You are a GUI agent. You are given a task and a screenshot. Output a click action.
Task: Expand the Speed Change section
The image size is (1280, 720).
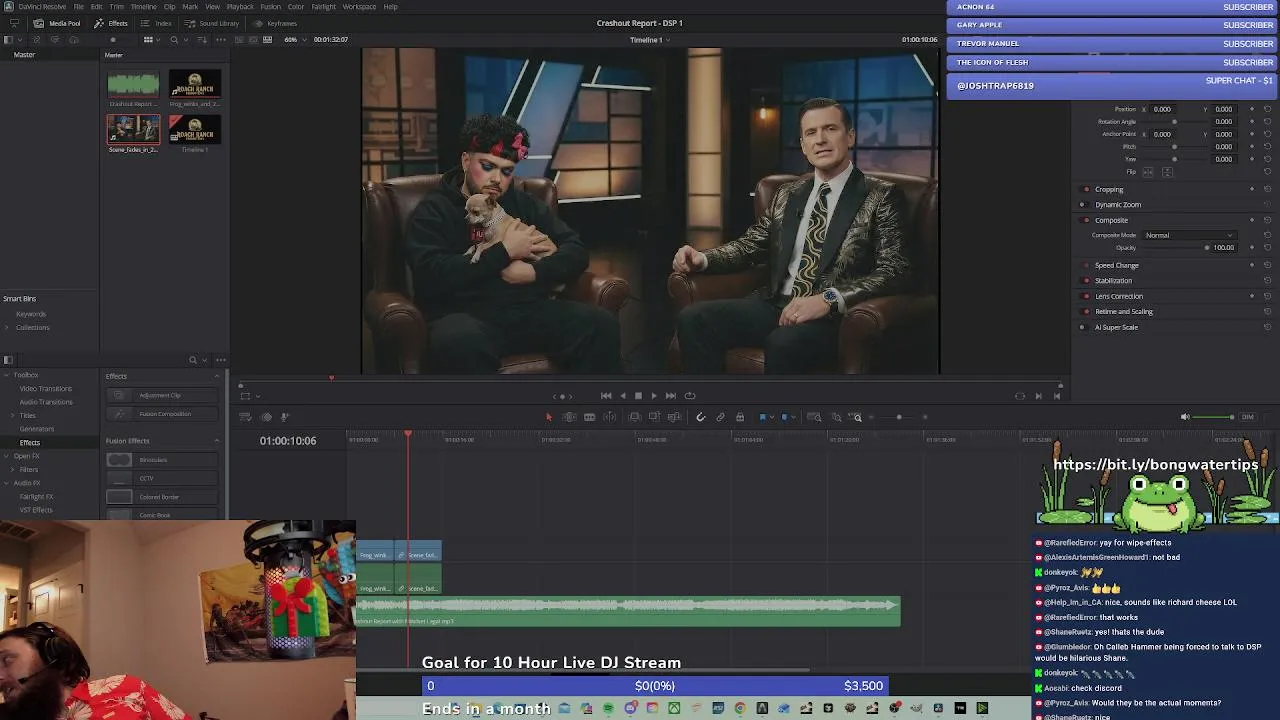(1116, 266)
